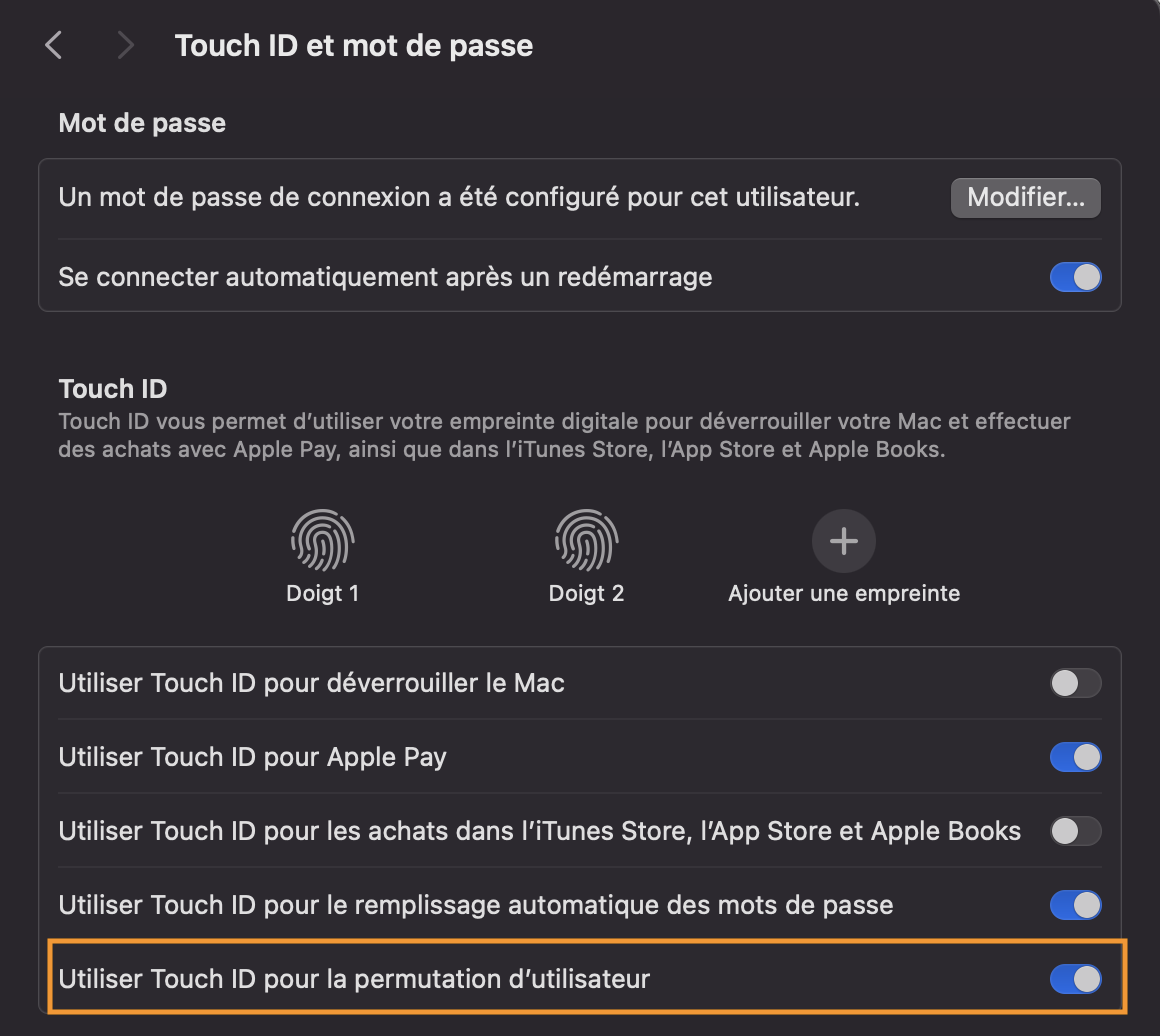Turn off Touch ID for Apple Pay

pyautogui.click(x=1075, y=757)
